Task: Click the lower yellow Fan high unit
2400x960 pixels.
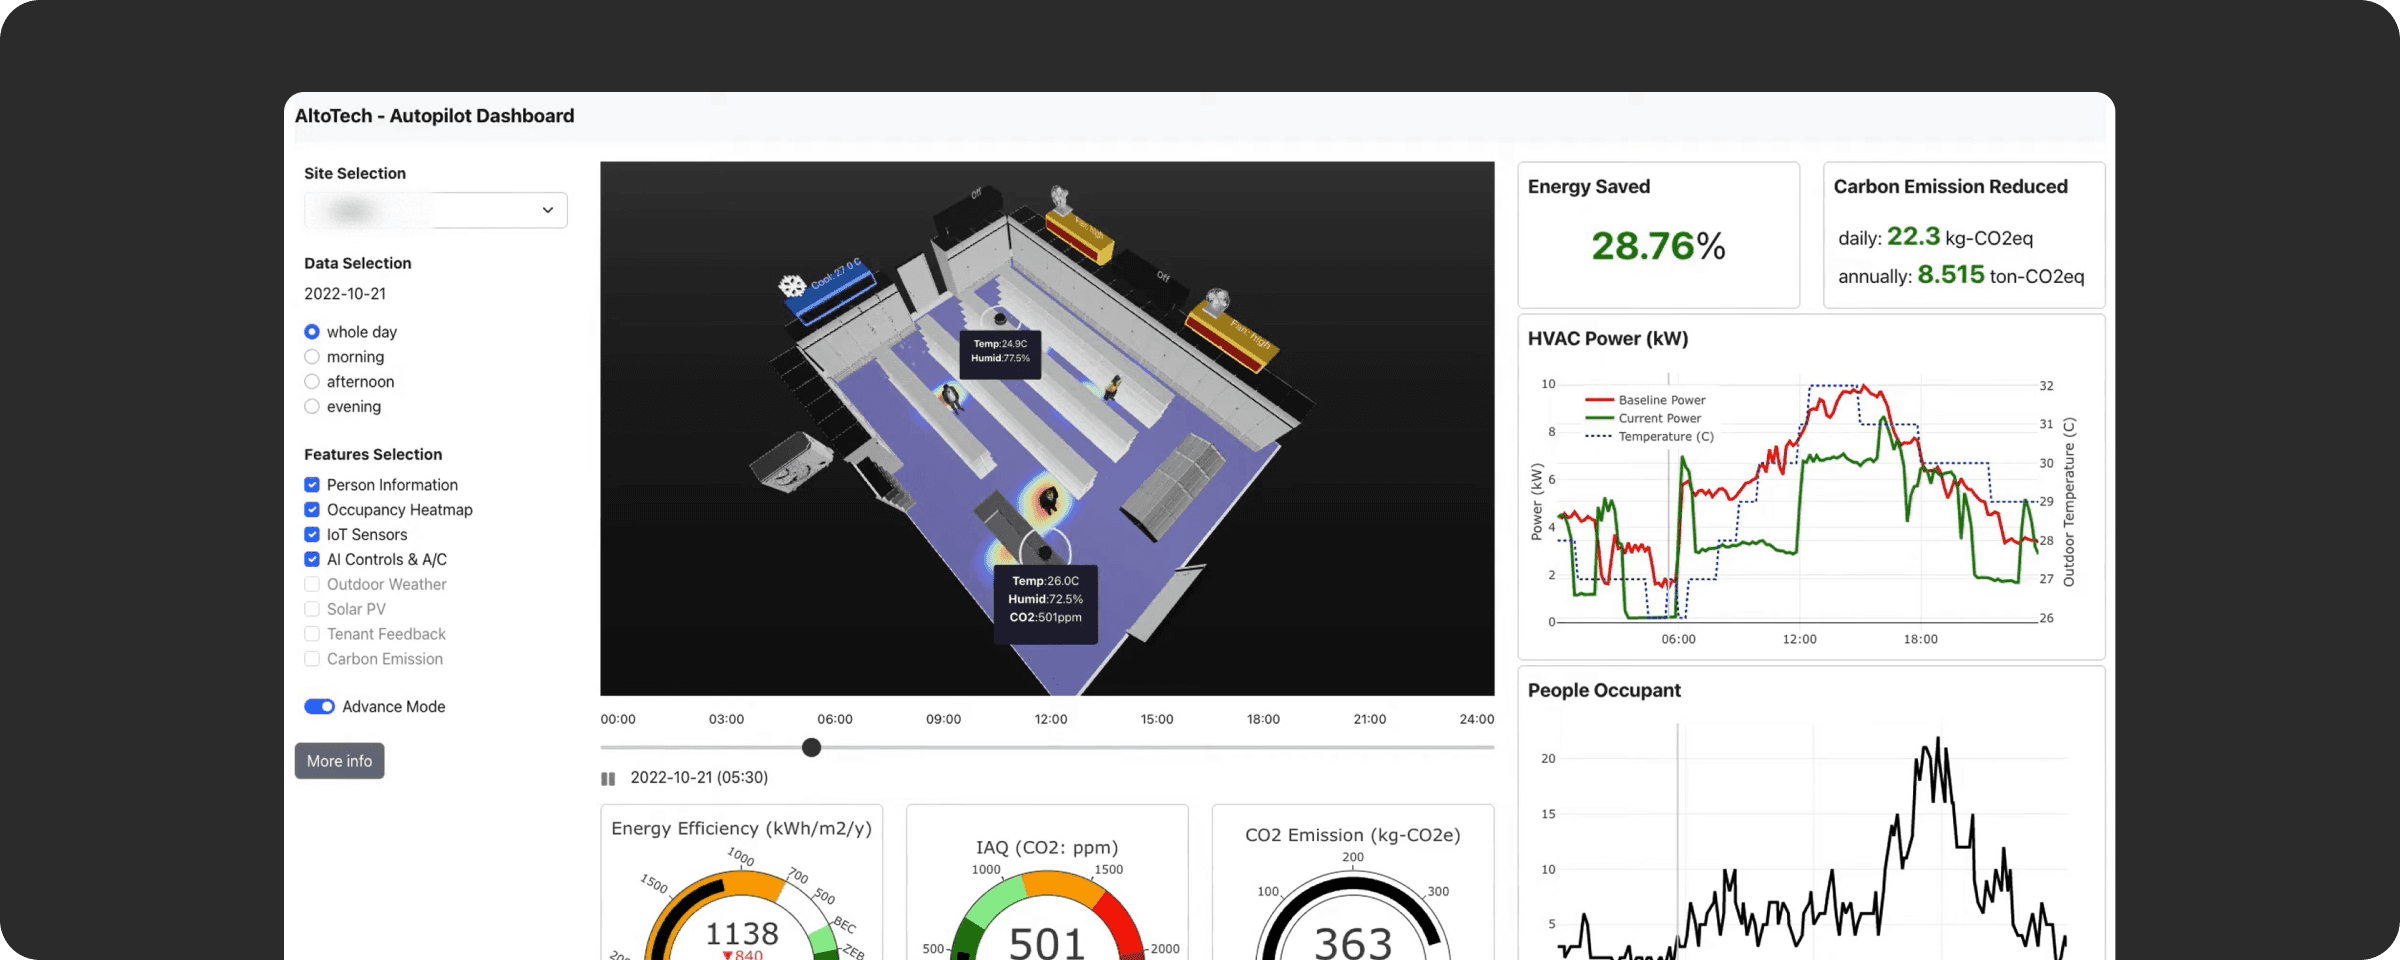Action: (x=1233, y=335)
